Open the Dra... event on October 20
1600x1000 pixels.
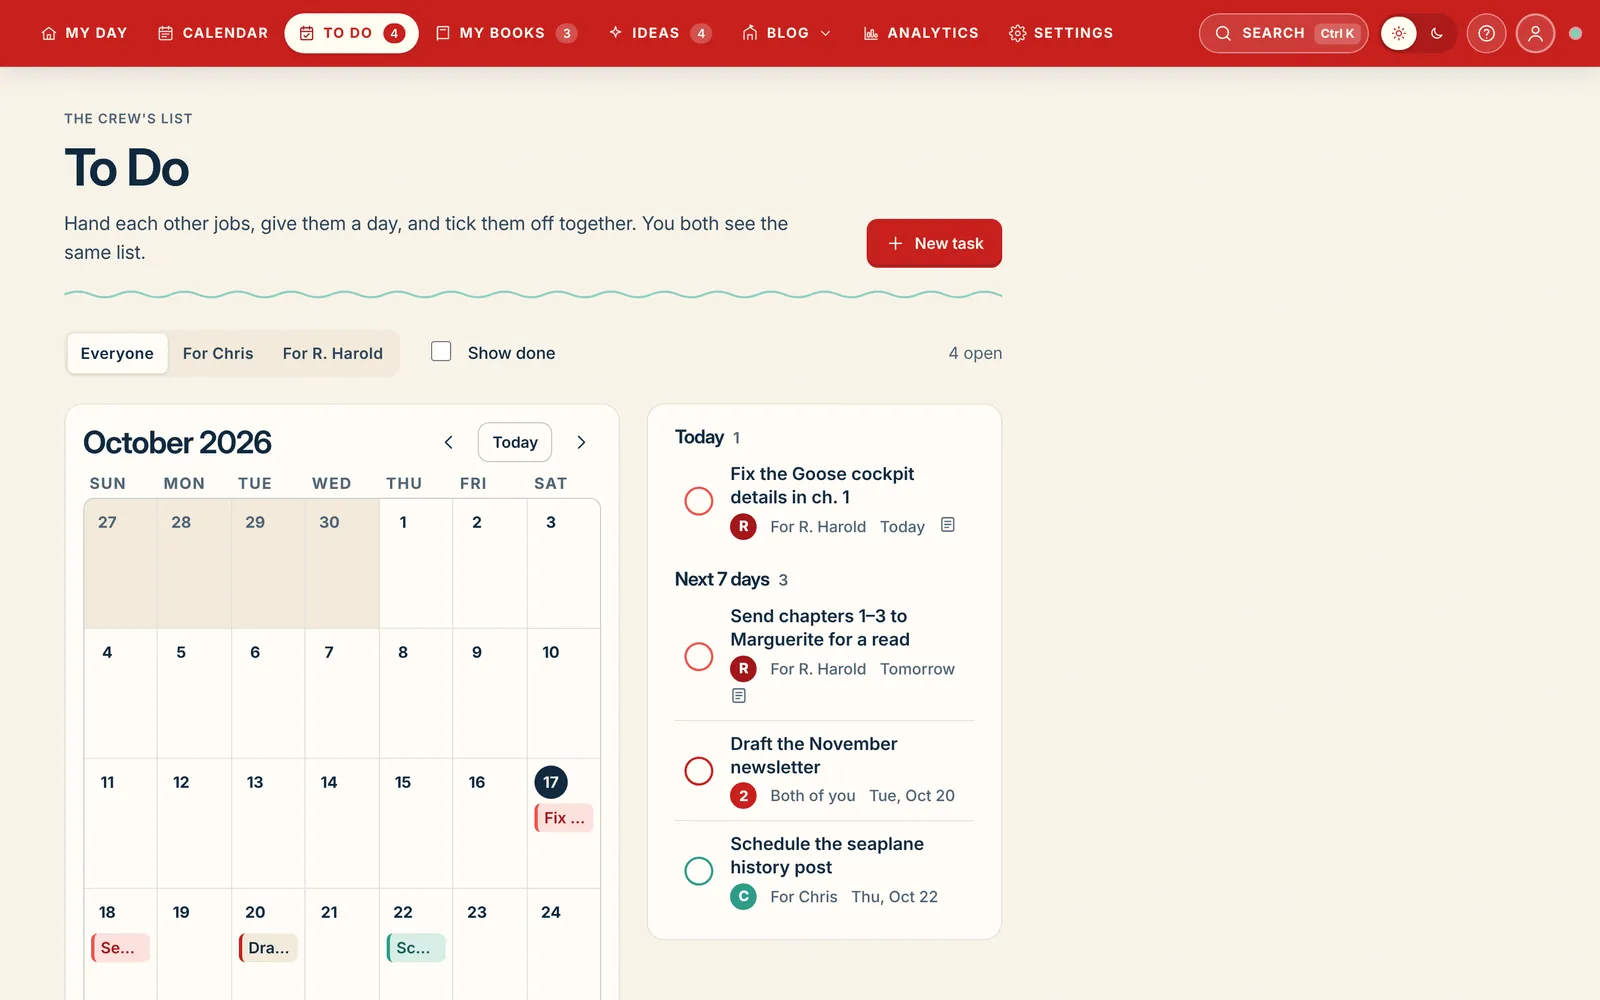click(268, 948)
